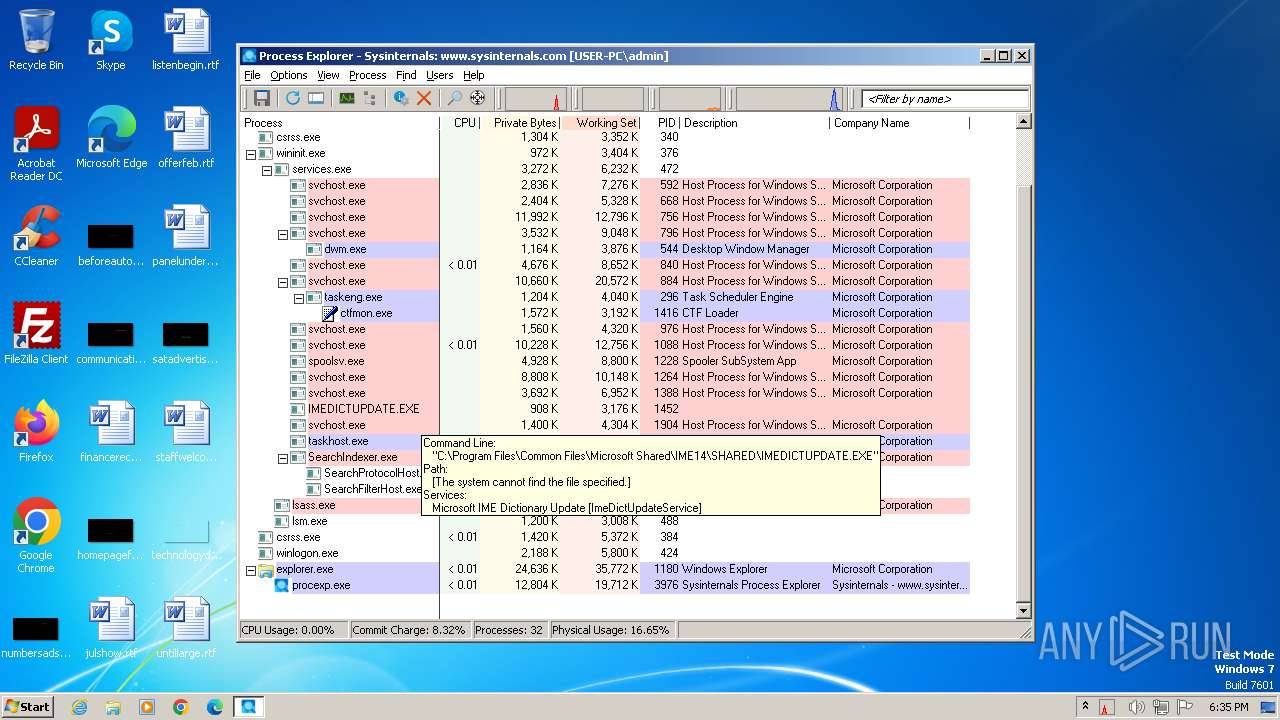Click the Process Explorer taskbar button
Image resolution: width=1280 pixels, height=720 pixels.
tap(248, 707)
